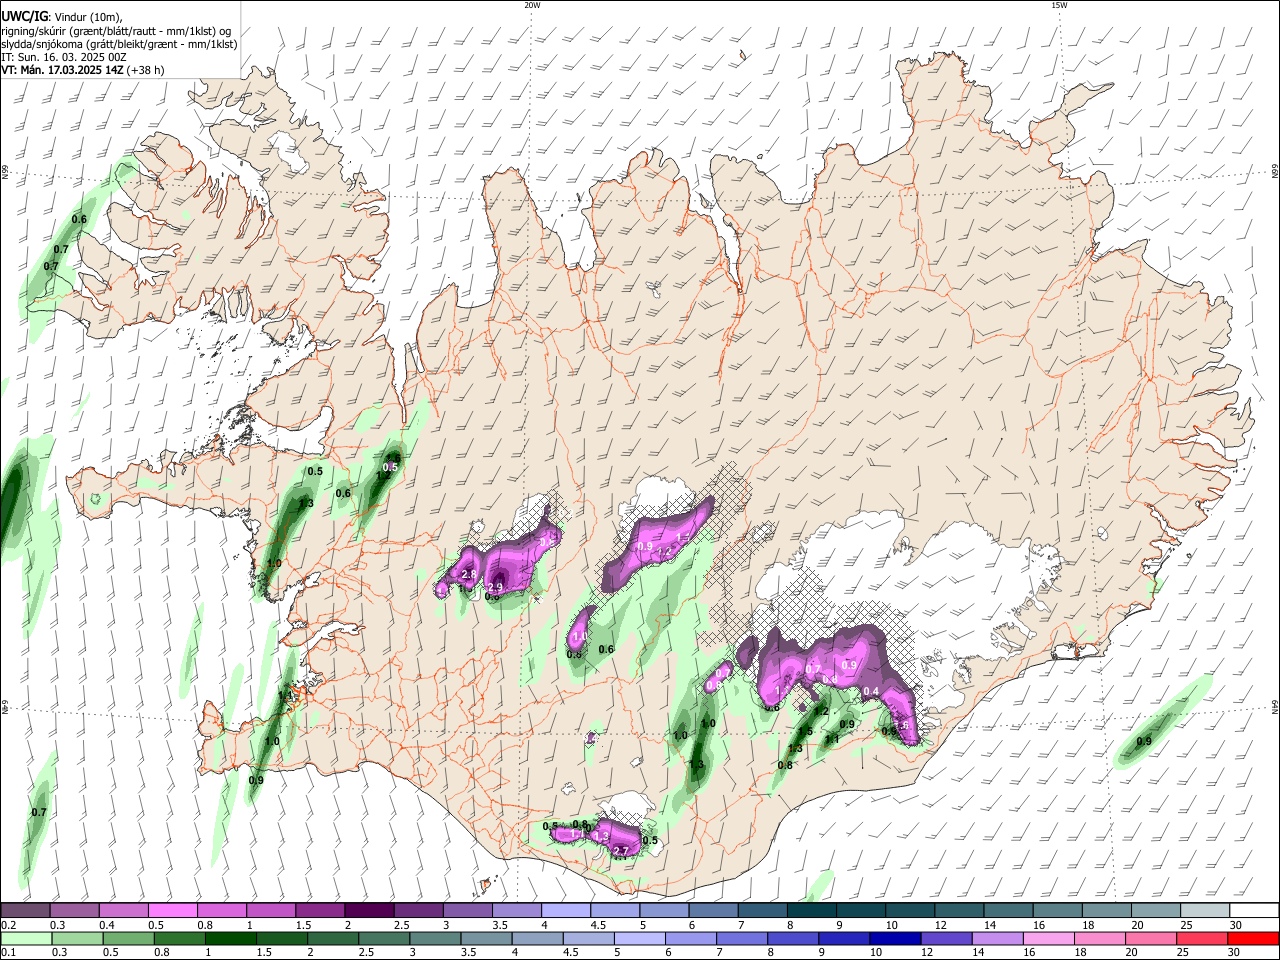Image resolution: width=1280 pixels, height=960 pixels.
Task: Select the darkest green swatch between 1 and 1.5
Action: click(x=230, y=938)
